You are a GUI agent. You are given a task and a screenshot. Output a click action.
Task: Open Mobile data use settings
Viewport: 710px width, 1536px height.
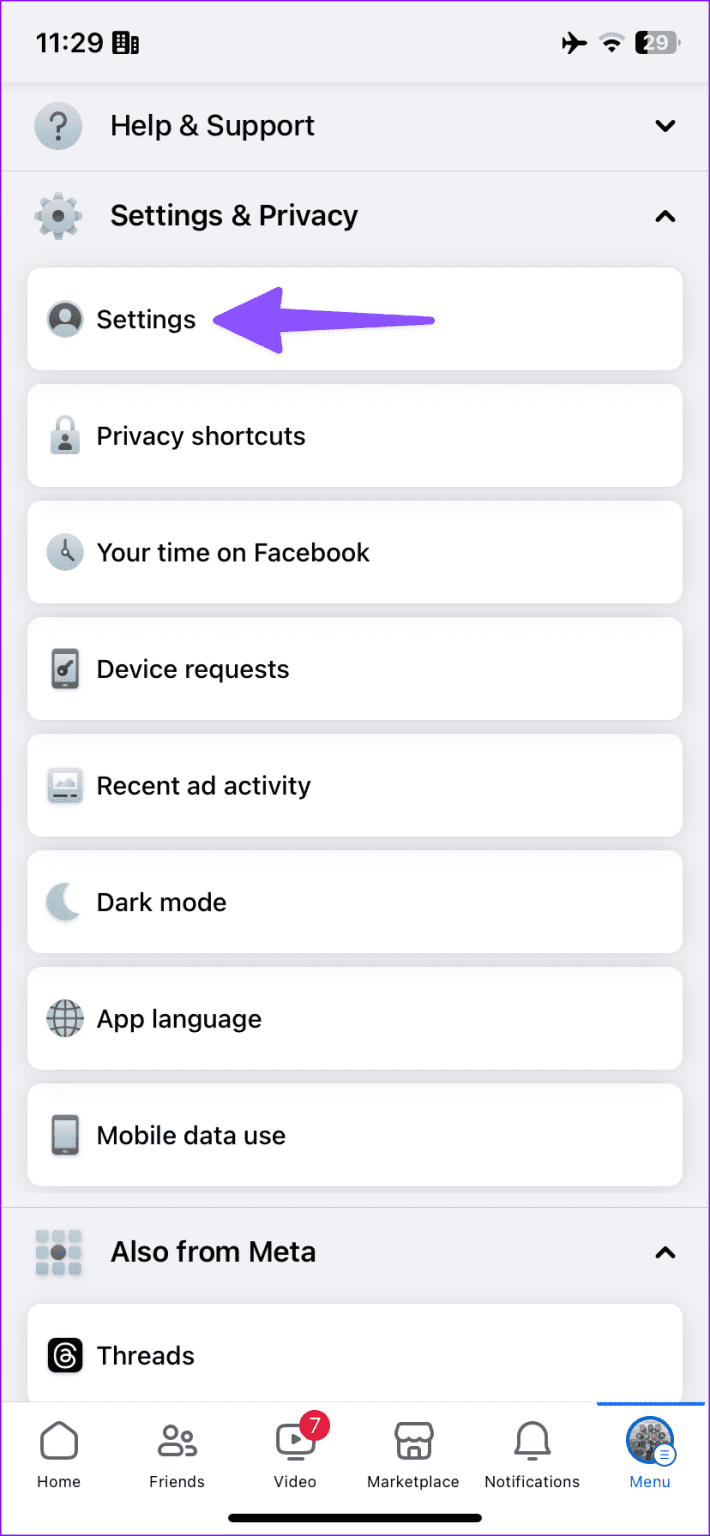click(x=354, y=1135)
